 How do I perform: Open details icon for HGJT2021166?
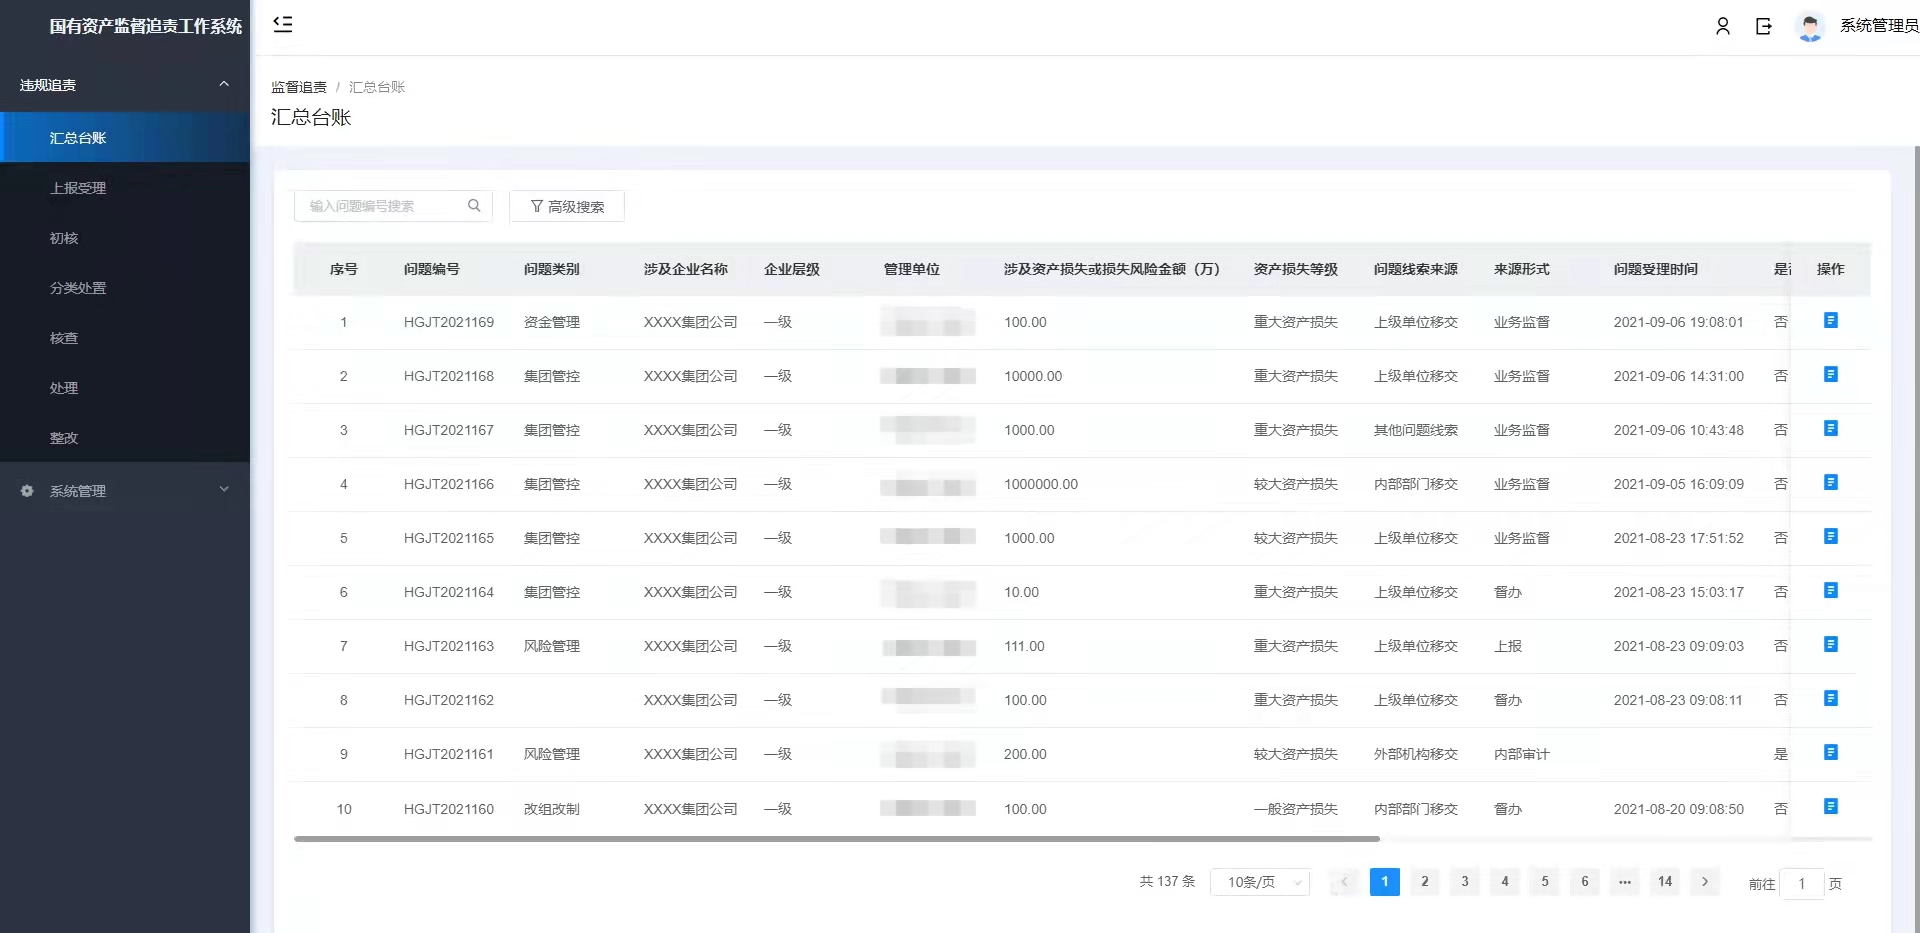[x=1831, y=482]
